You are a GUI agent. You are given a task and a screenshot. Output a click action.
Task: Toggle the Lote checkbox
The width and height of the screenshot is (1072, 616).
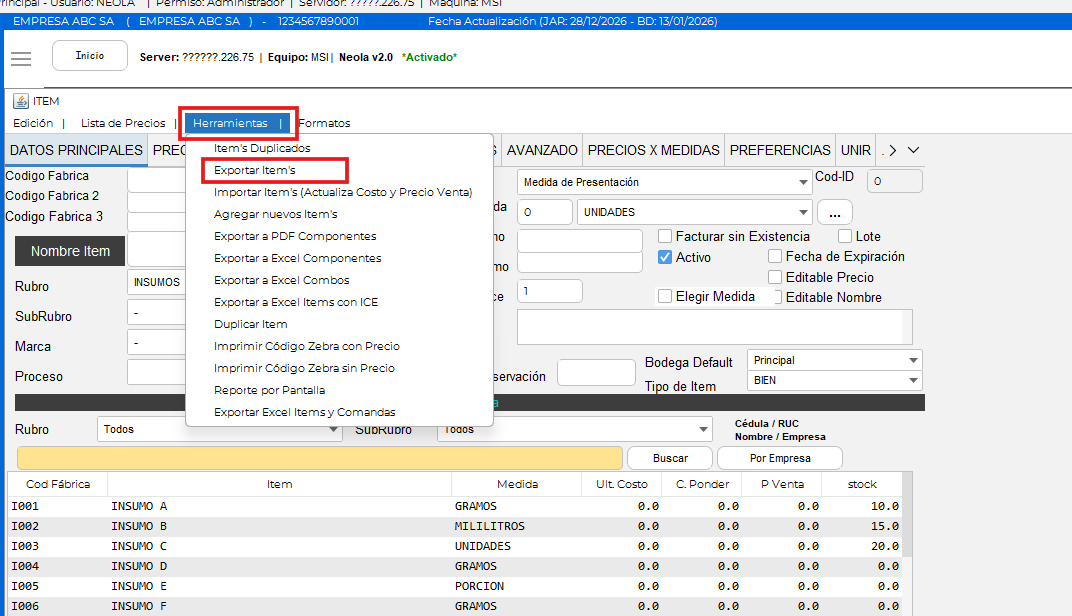coord(845,237)
